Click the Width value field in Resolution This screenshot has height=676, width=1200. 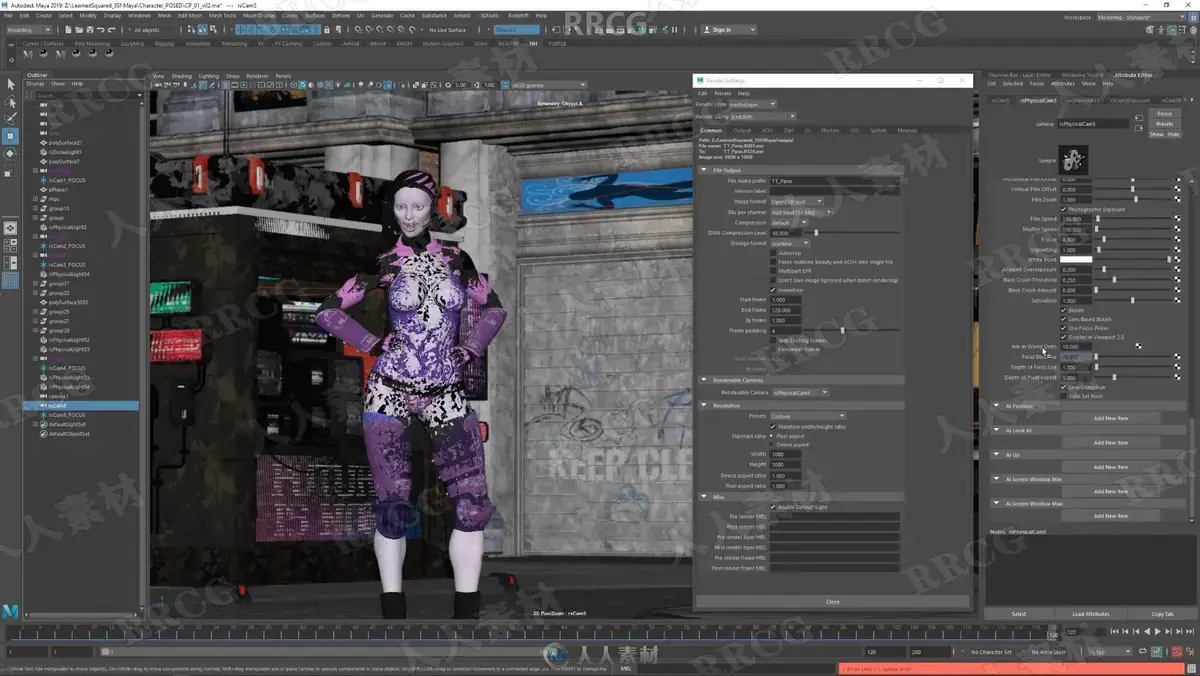coord(785,454)
